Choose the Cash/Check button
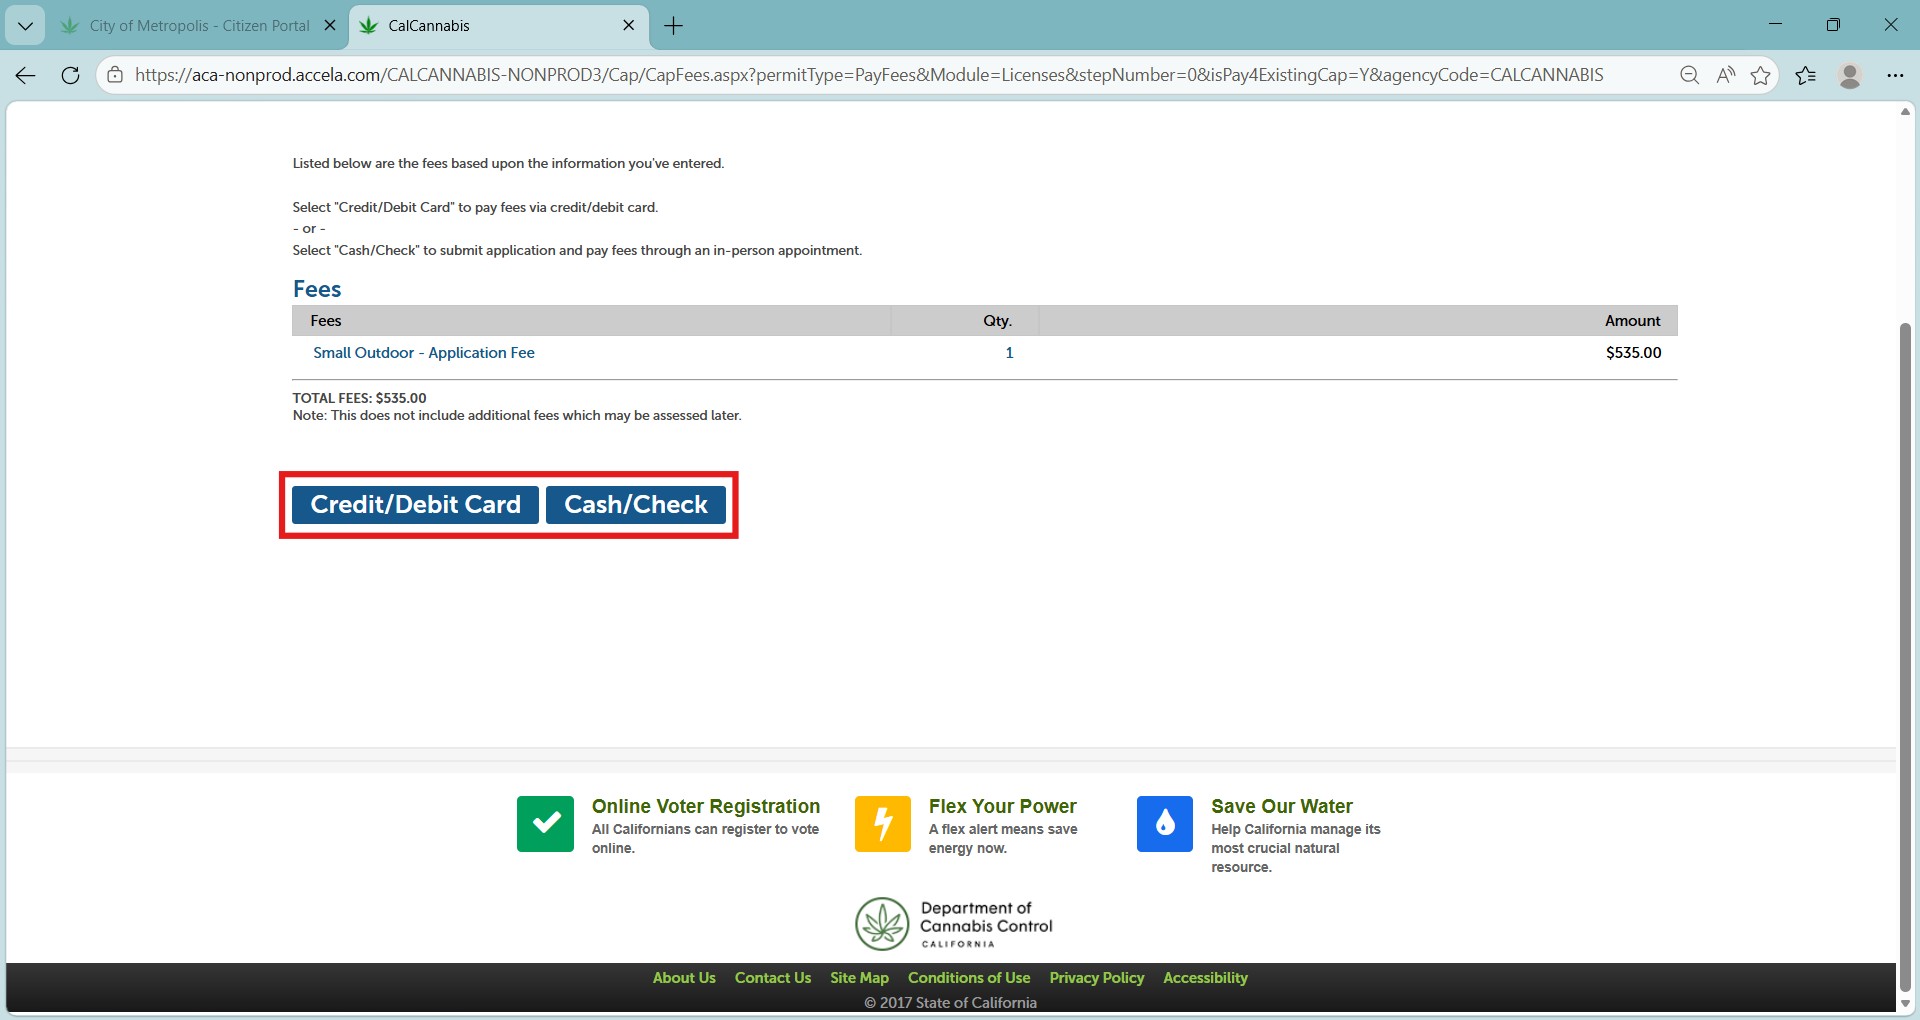Viewport: 1920px width, 1020px height. (x=636, y=505)
